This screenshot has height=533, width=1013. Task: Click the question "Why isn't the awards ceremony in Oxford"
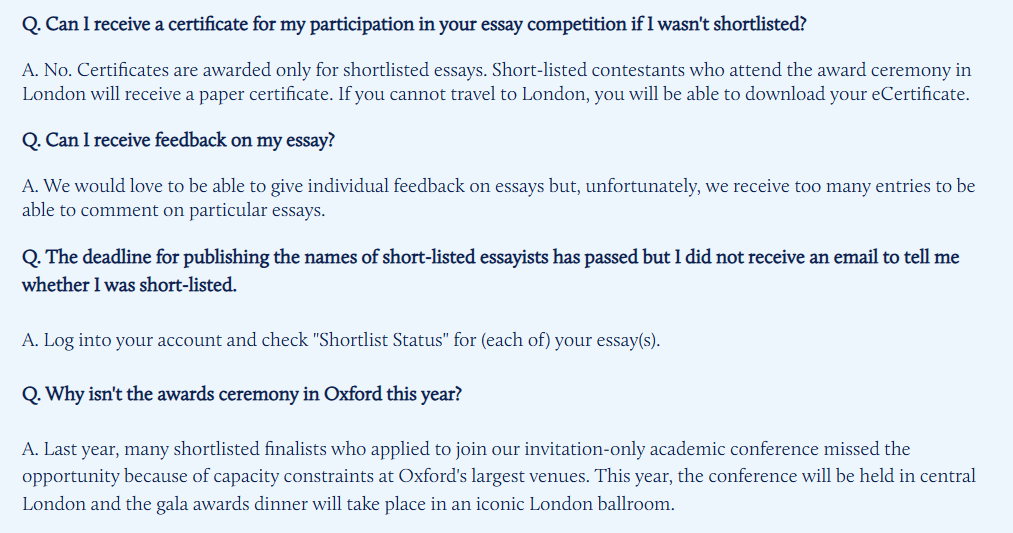[242, 394]
